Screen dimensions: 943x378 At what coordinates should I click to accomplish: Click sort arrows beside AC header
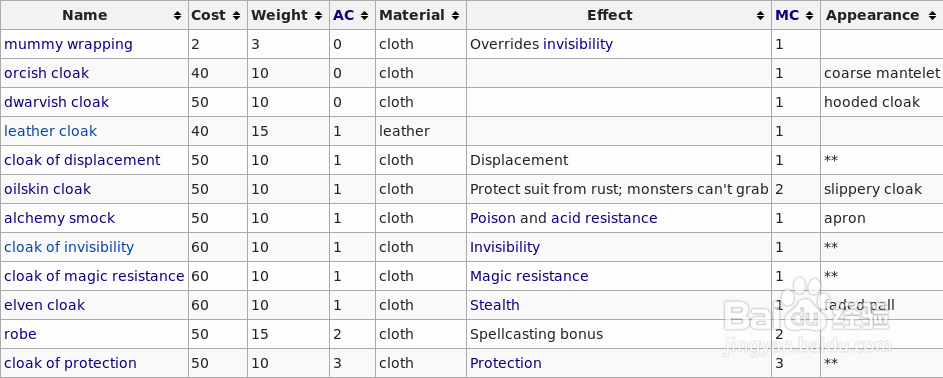pyautogui.click(x=364, y=16)
